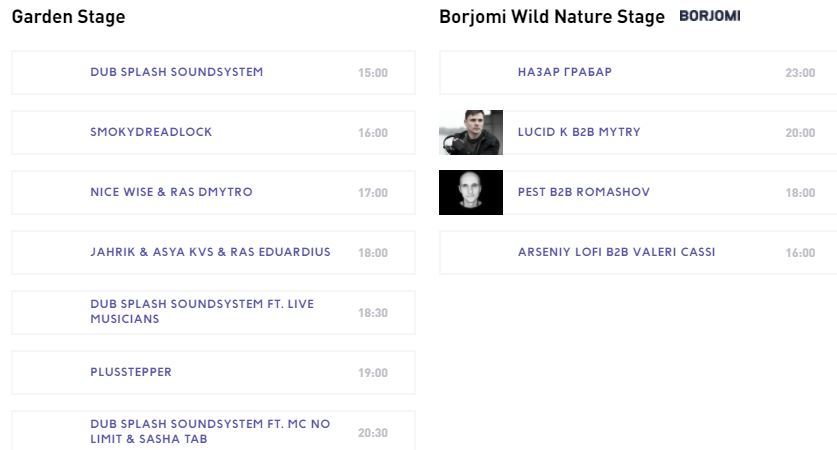Open Dub Splash ft. MC No Limit set

tap(209, 431)
